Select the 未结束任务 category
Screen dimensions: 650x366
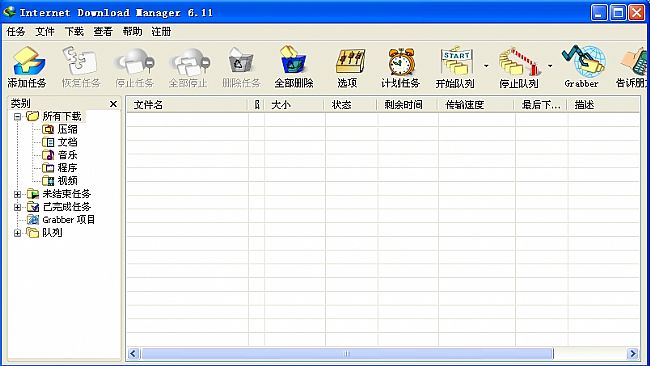click(67, 194)
